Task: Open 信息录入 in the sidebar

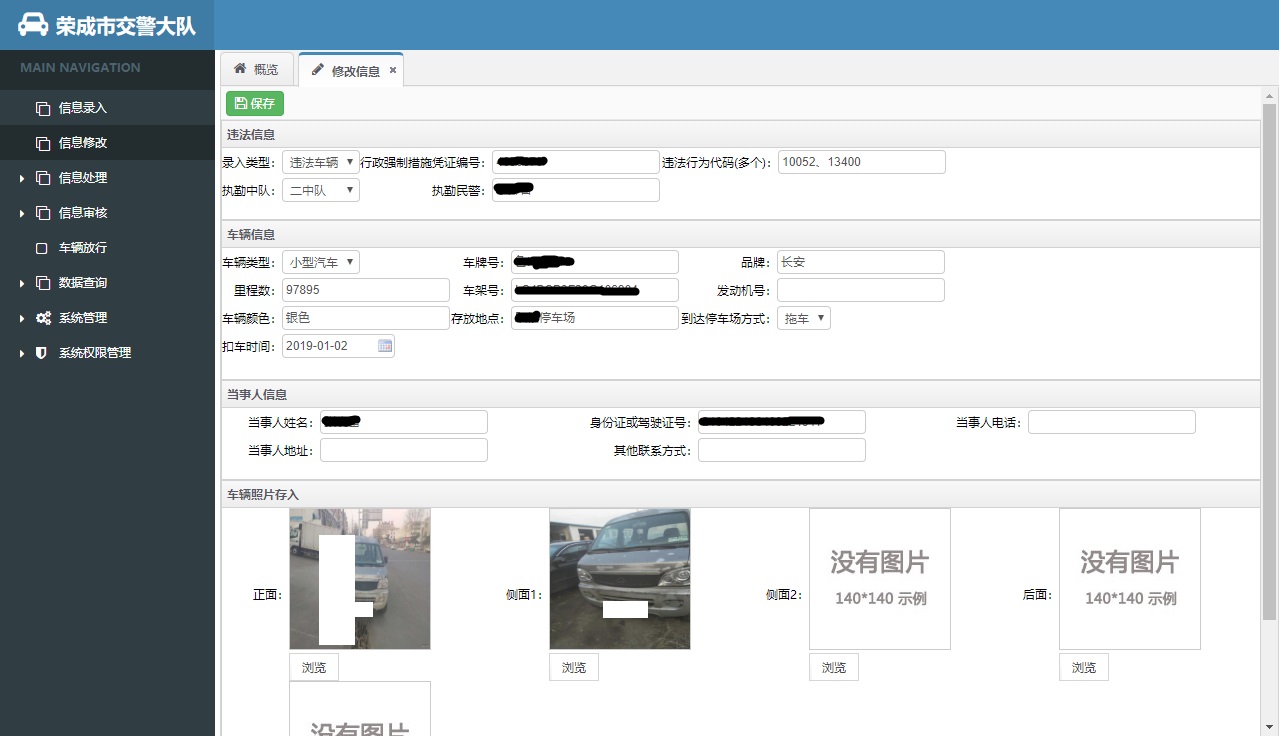Action: click(x=107, y=108)
